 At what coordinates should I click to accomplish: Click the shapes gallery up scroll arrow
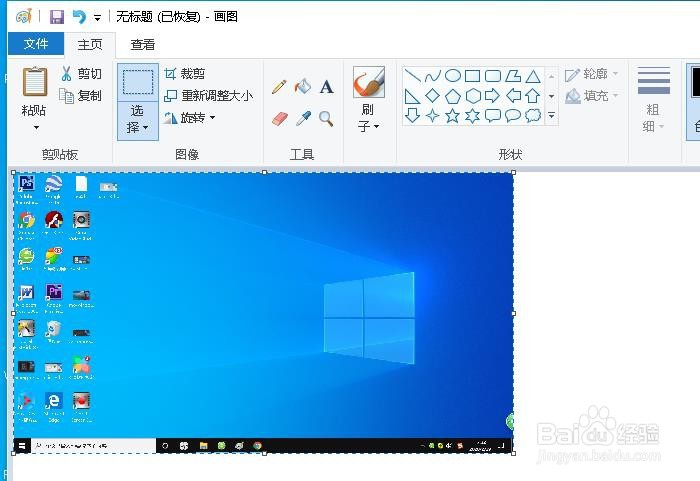(x=551, y=76)
